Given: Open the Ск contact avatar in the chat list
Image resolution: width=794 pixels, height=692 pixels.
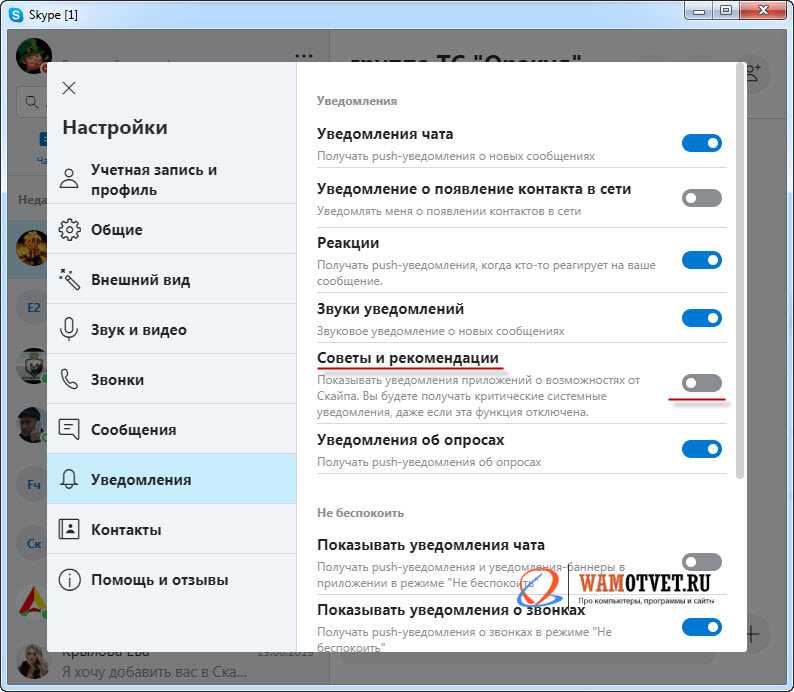Looking at the screenshot, I should (33, 543).
